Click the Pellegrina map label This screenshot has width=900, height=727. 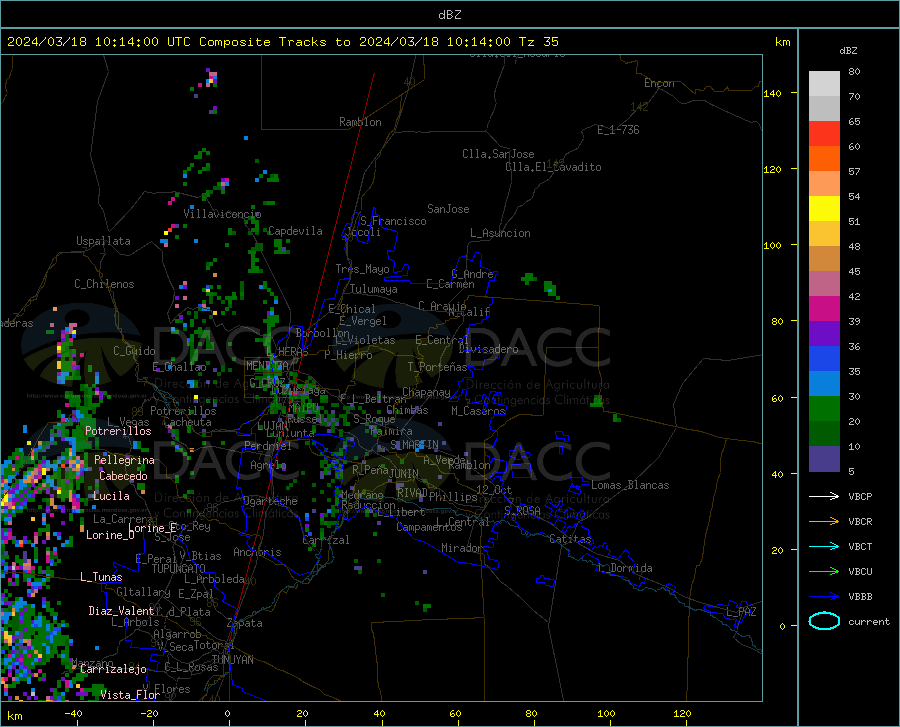124,460
